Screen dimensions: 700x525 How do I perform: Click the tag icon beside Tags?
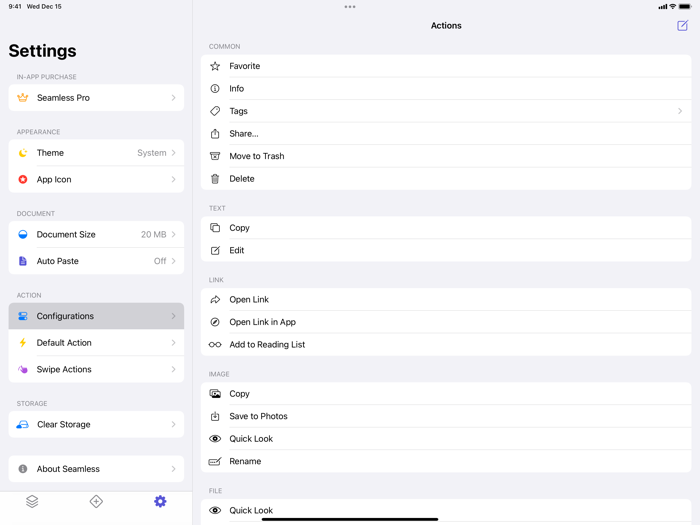[x=215, y=111]
